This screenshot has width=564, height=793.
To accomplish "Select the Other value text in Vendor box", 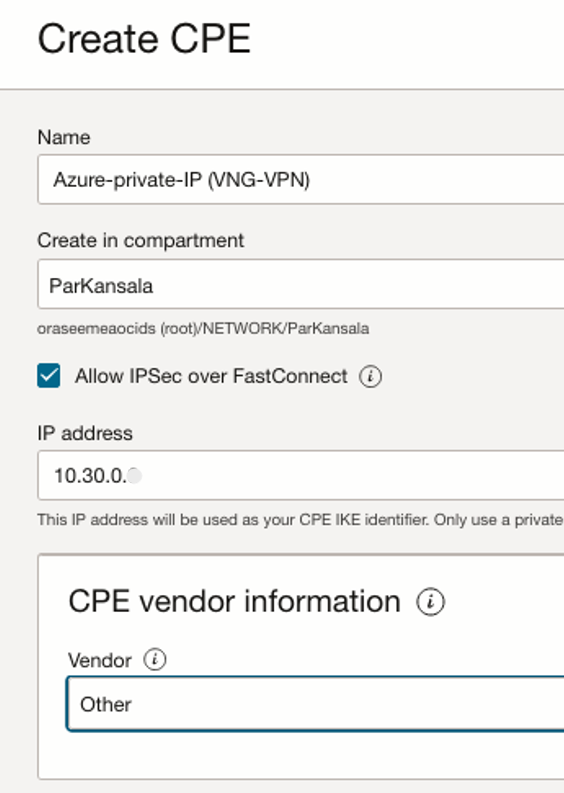I will (x=106, y=704).
